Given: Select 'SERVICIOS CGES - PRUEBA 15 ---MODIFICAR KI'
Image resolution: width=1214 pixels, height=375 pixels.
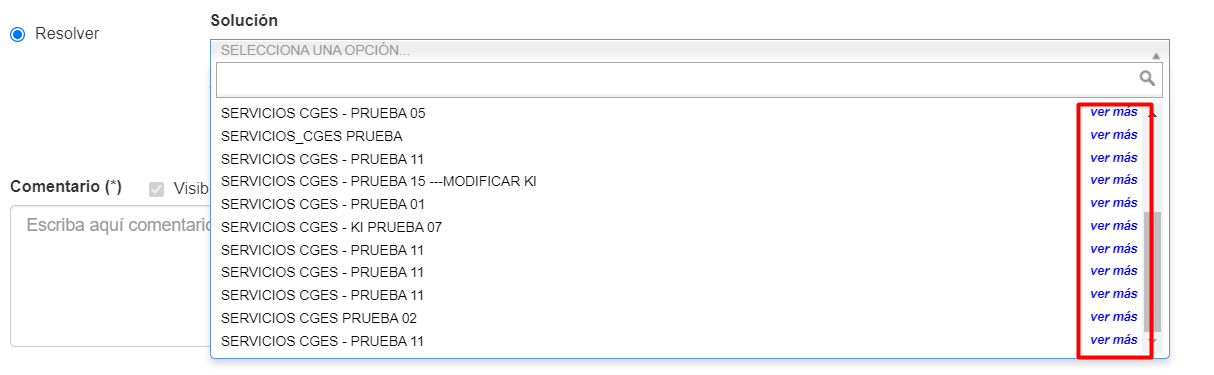Looking at the screenshot, I should [378, 181].
